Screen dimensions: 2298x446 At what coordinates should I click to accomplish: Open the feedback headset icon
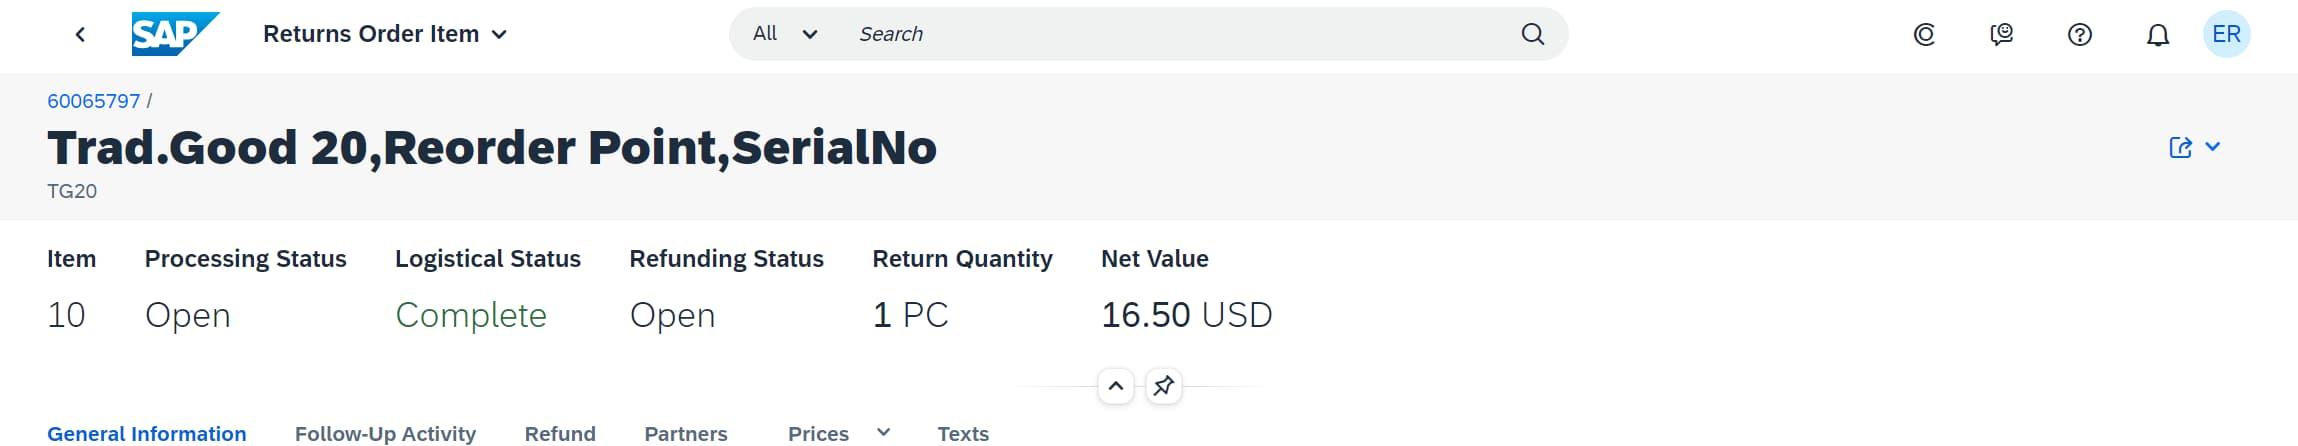click(2001, 35)
